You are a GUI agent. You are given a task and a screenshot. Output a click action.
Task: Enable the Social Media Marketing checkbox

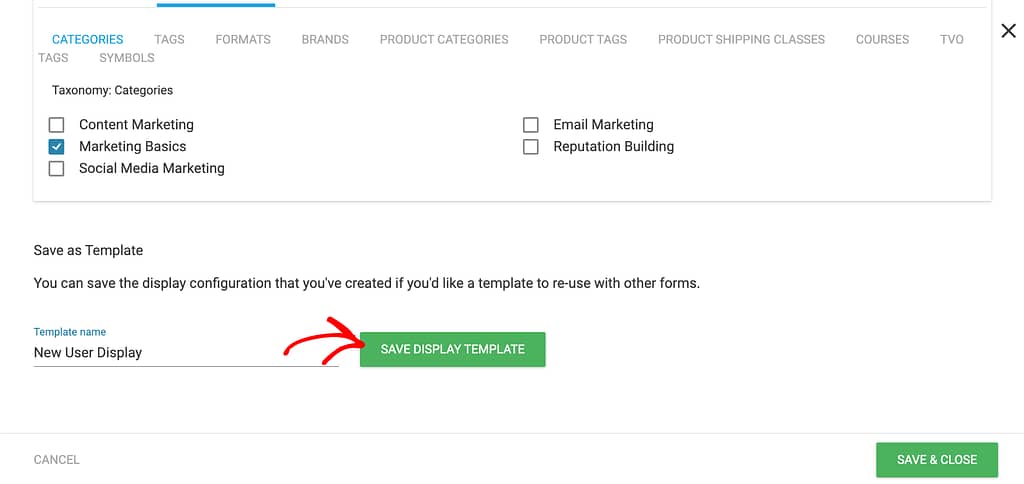coord(57,169)
